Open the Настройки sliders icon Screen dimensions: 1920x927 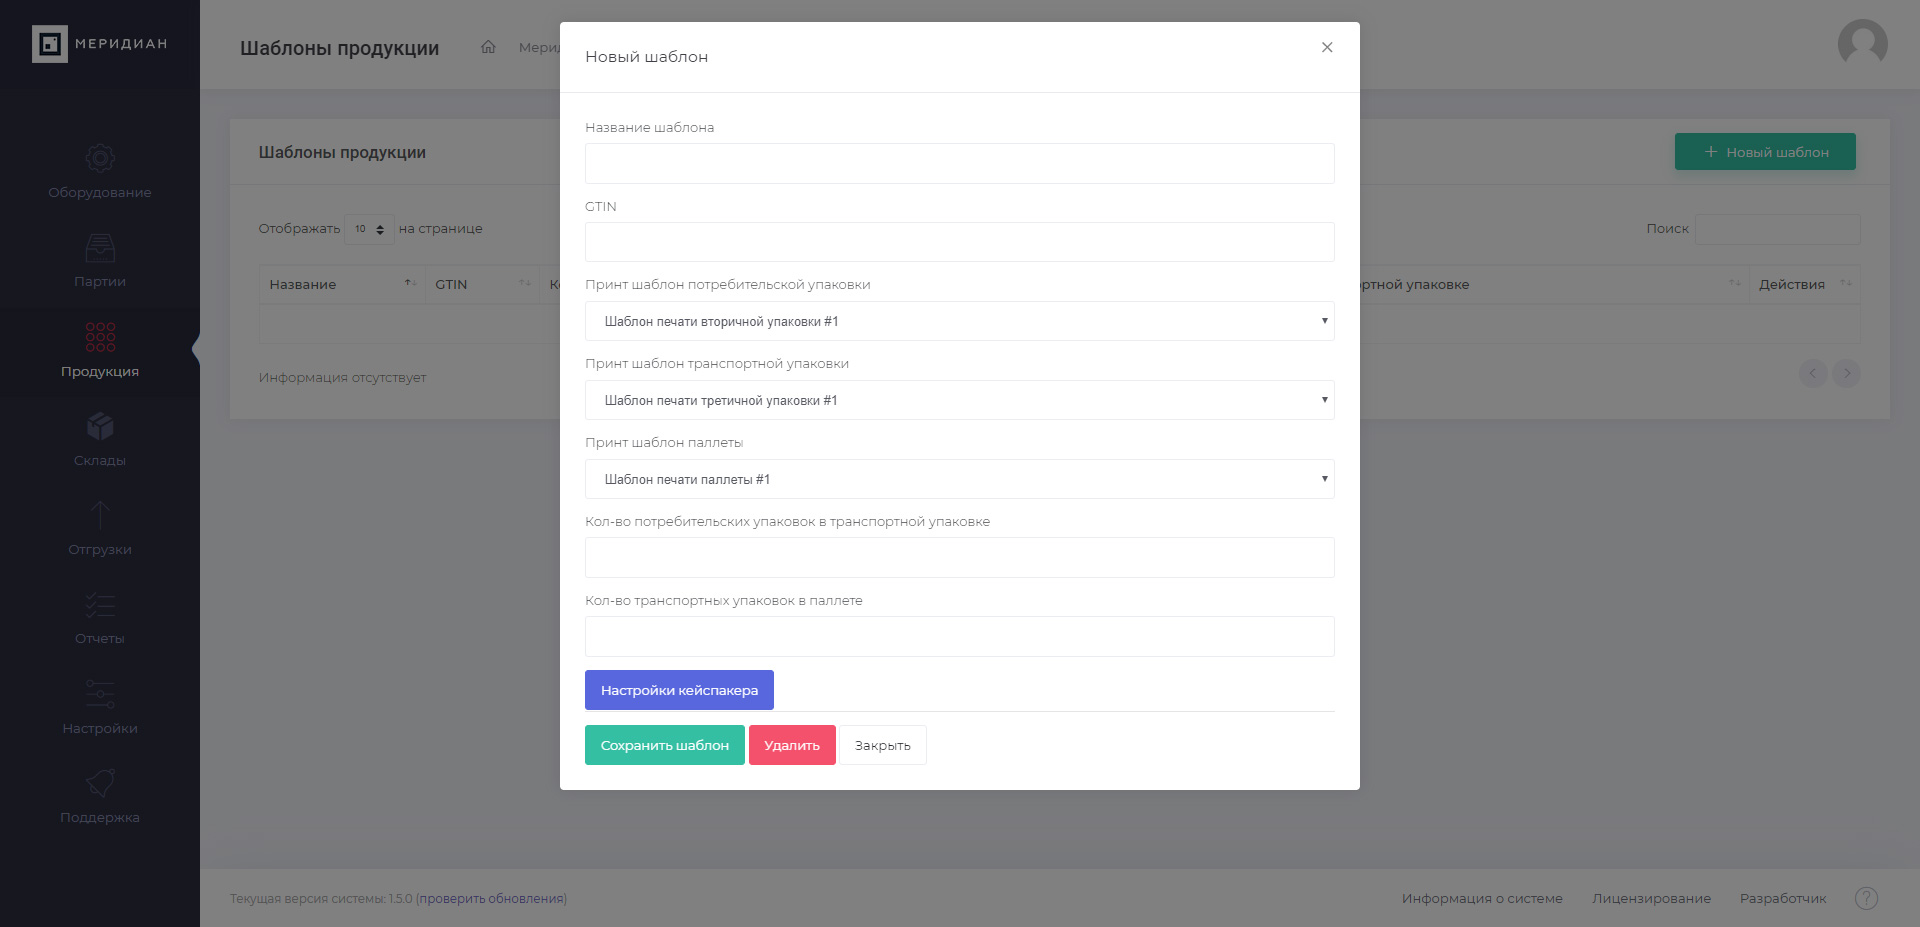100,694
